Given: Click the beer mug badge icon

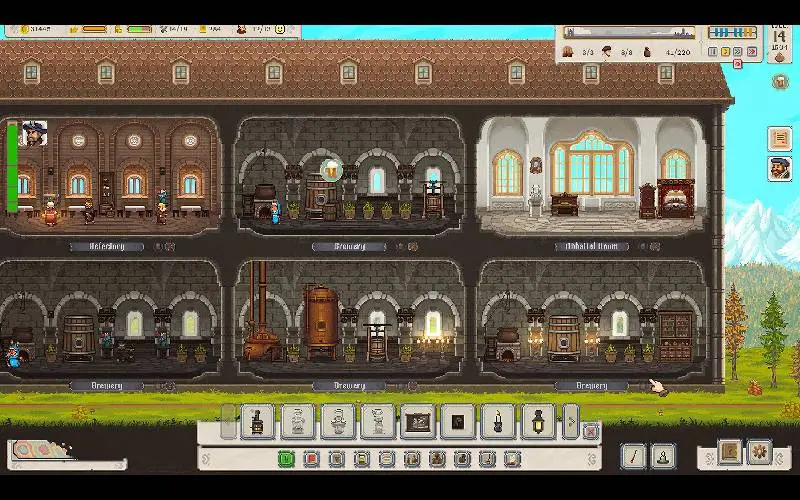Looking at the screenshot, I should 780,82.
